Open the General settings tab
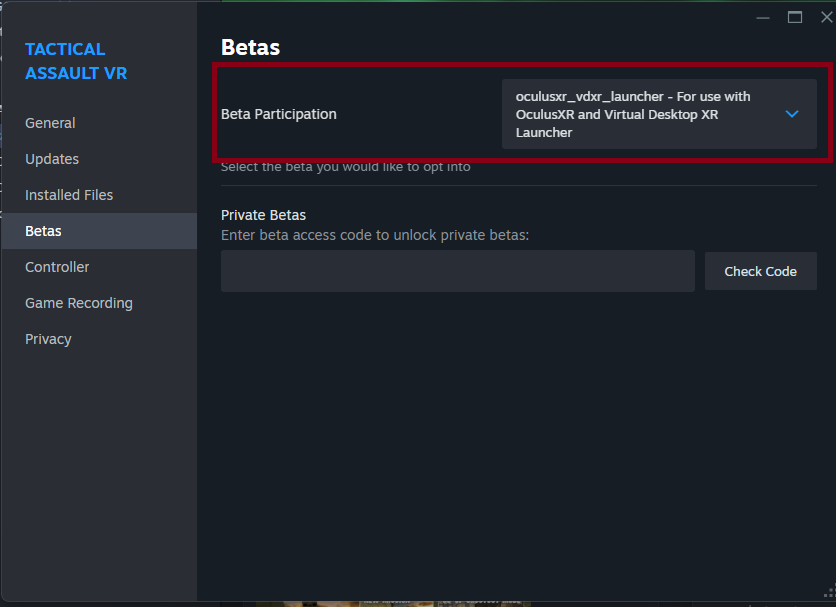Viewport: 836px width, 607px height. 50,123
